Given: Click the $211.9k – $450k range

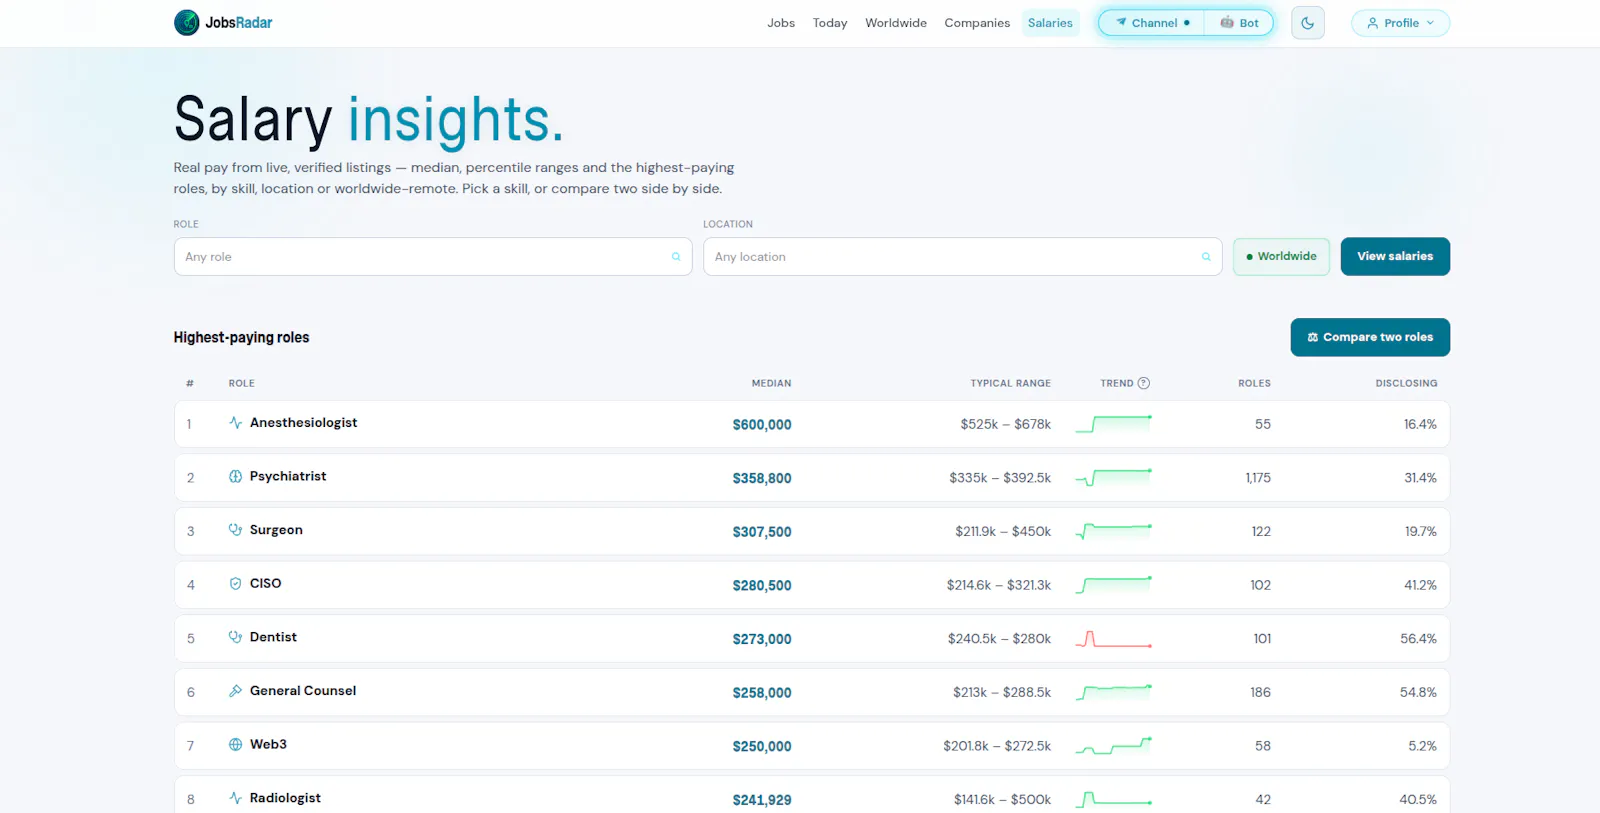Looking at the screenshot, I should (x=1003, y=531).
